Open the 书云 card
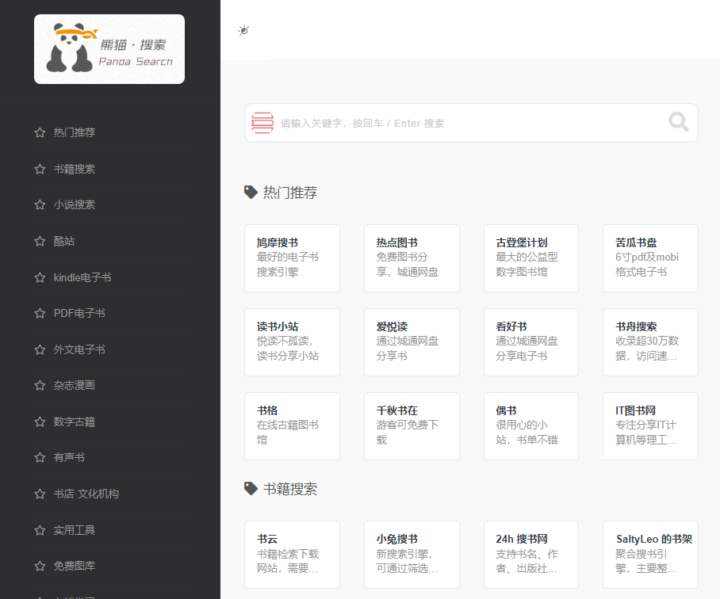This screenshot has width=720, height=599. pos(292,554)
